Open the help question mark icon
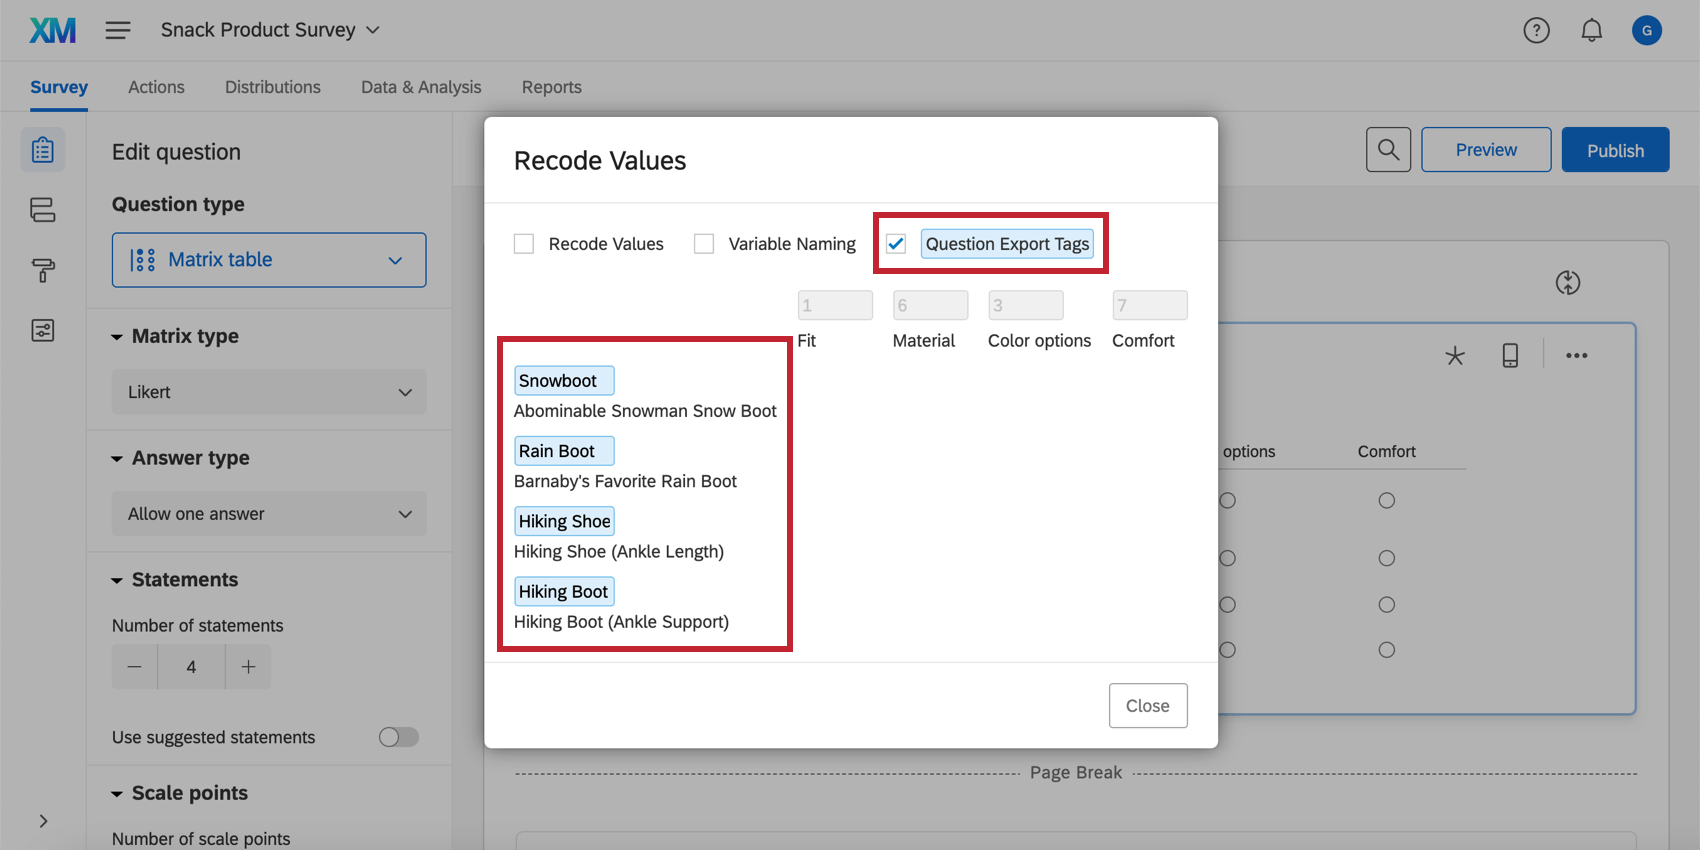 click(1536, 31)
